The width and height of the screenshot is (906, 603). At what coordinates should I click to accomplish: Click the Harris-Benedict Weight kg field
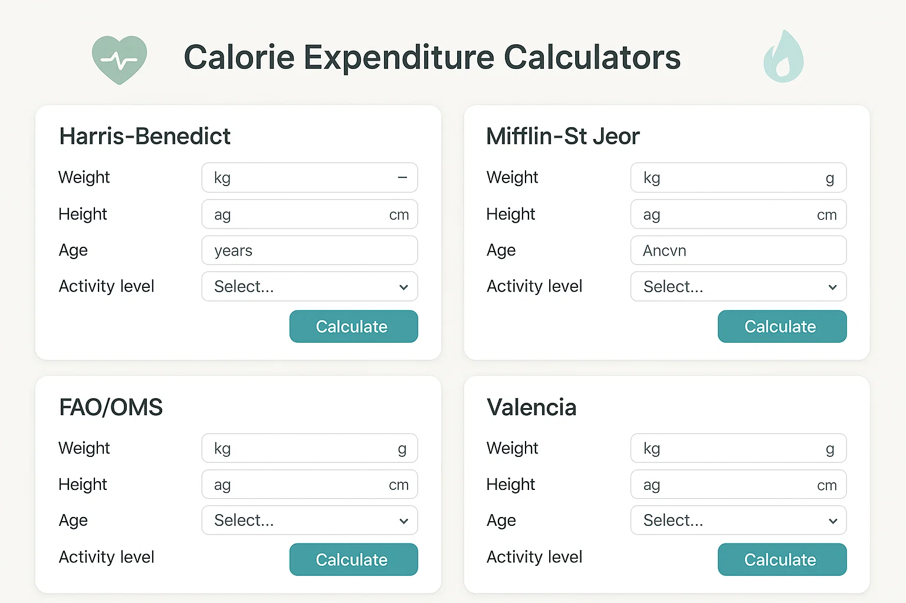pos(309,177)
